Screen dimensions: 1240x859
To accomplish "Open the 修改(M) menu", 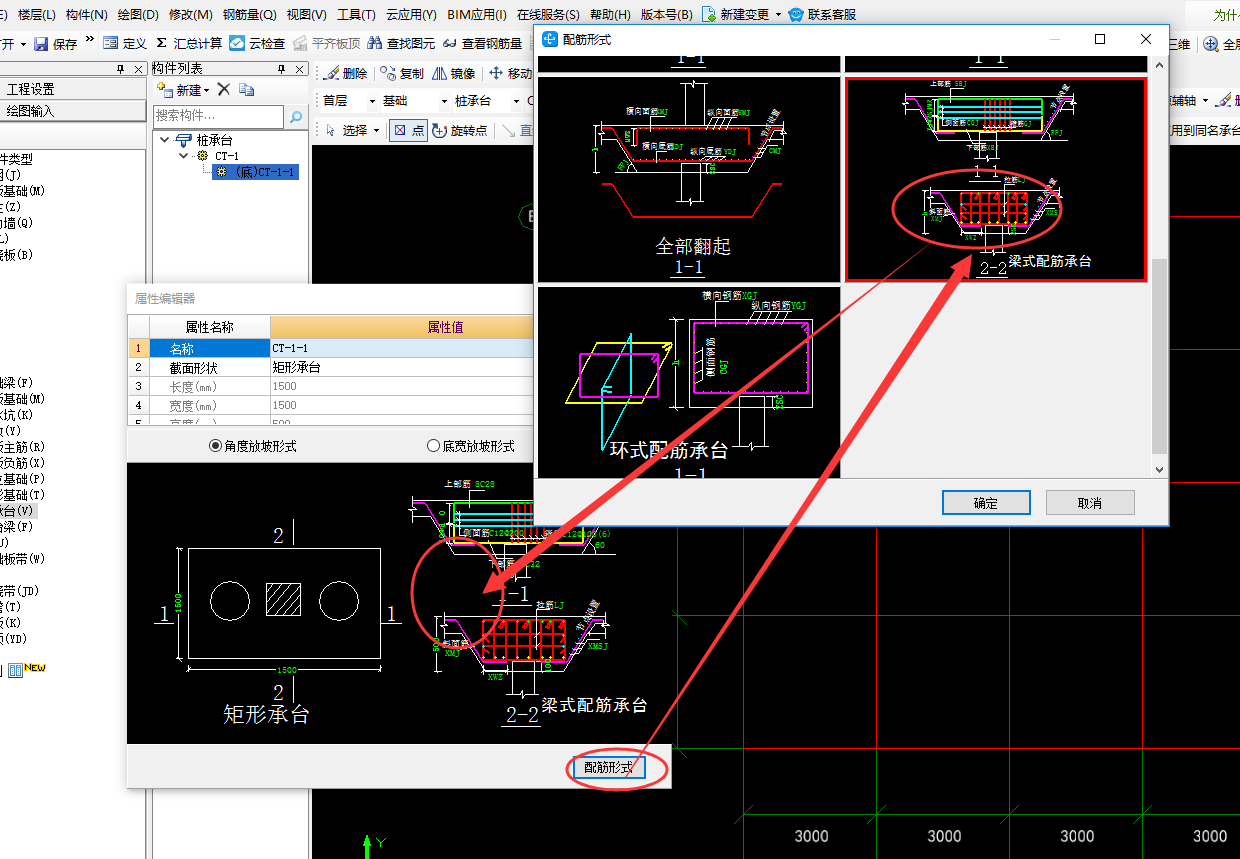I will 190,15.
